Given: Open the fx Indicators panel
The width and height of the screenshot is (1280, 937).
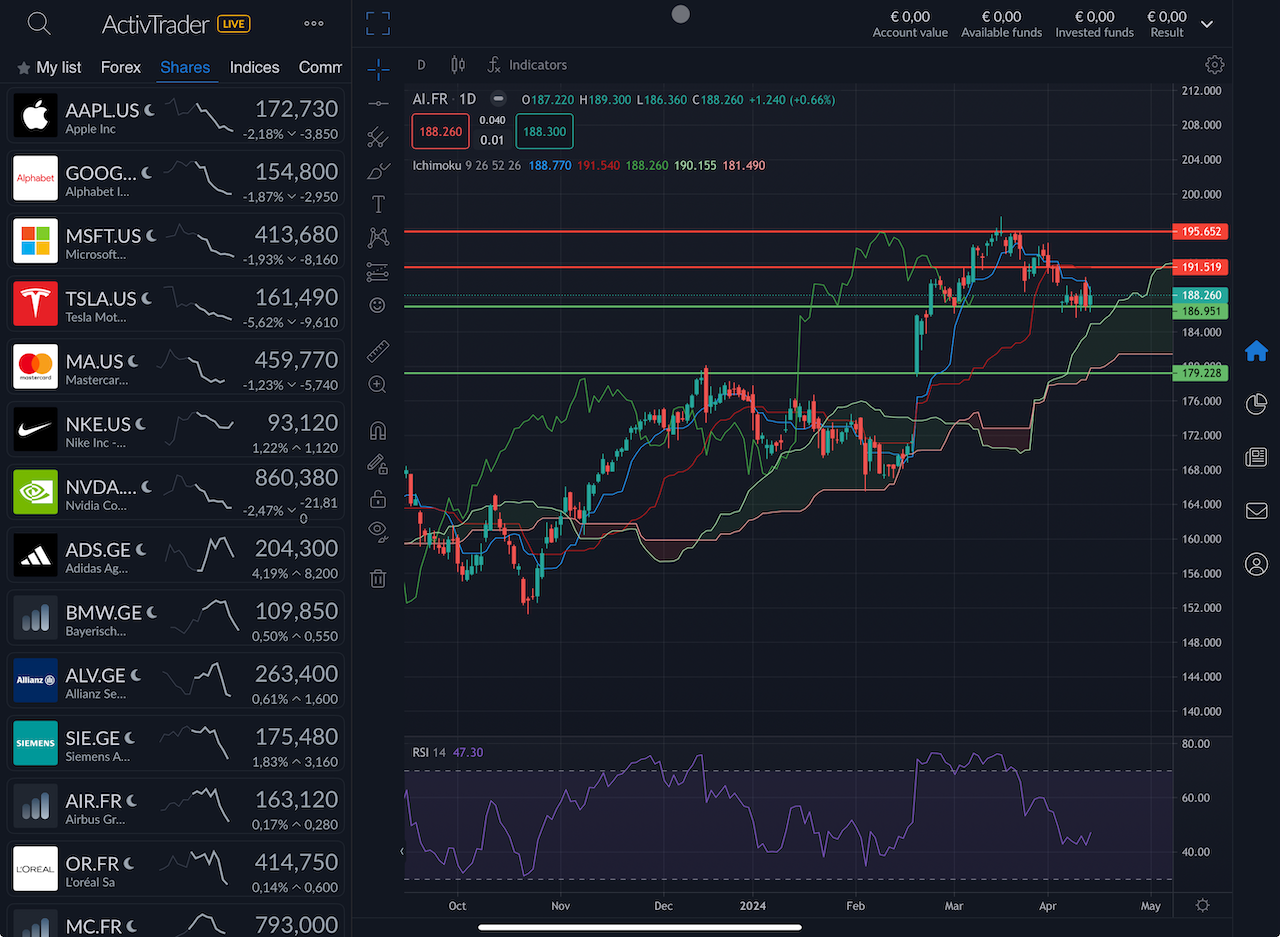Looking at the screenshot, I should point(527,65).
